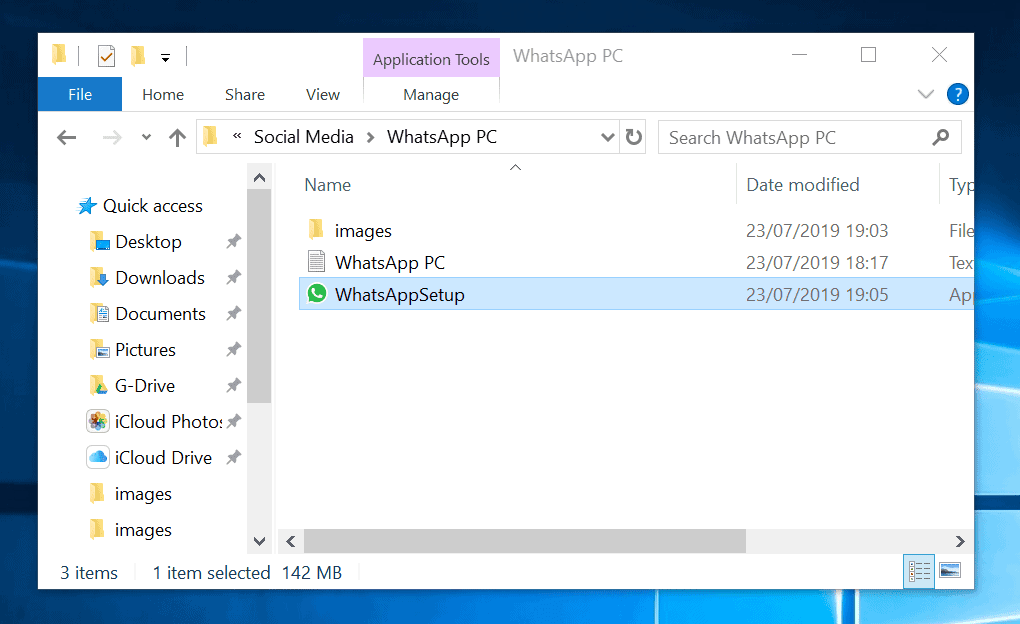
Task: Select the images folder in file list
Action: [x=362, y=231]
